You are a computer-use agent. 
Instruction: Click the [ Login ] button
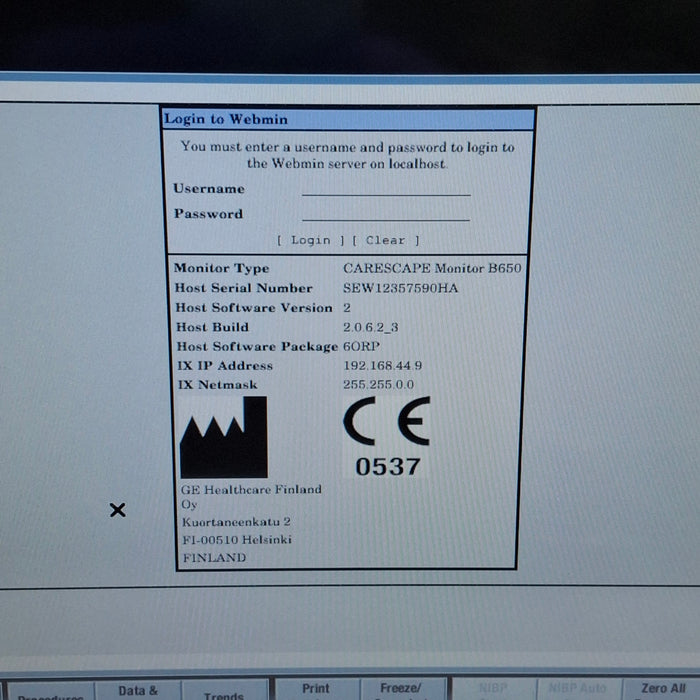[x=311, y=240]
